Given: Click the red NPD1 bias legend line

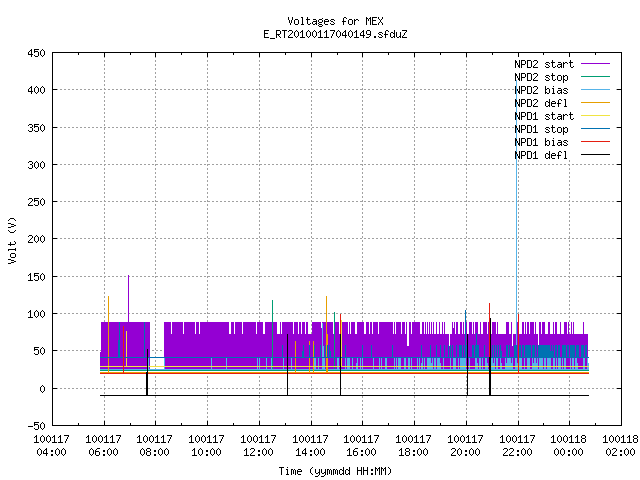Looking at the screenshot, I should pos(595,142).
